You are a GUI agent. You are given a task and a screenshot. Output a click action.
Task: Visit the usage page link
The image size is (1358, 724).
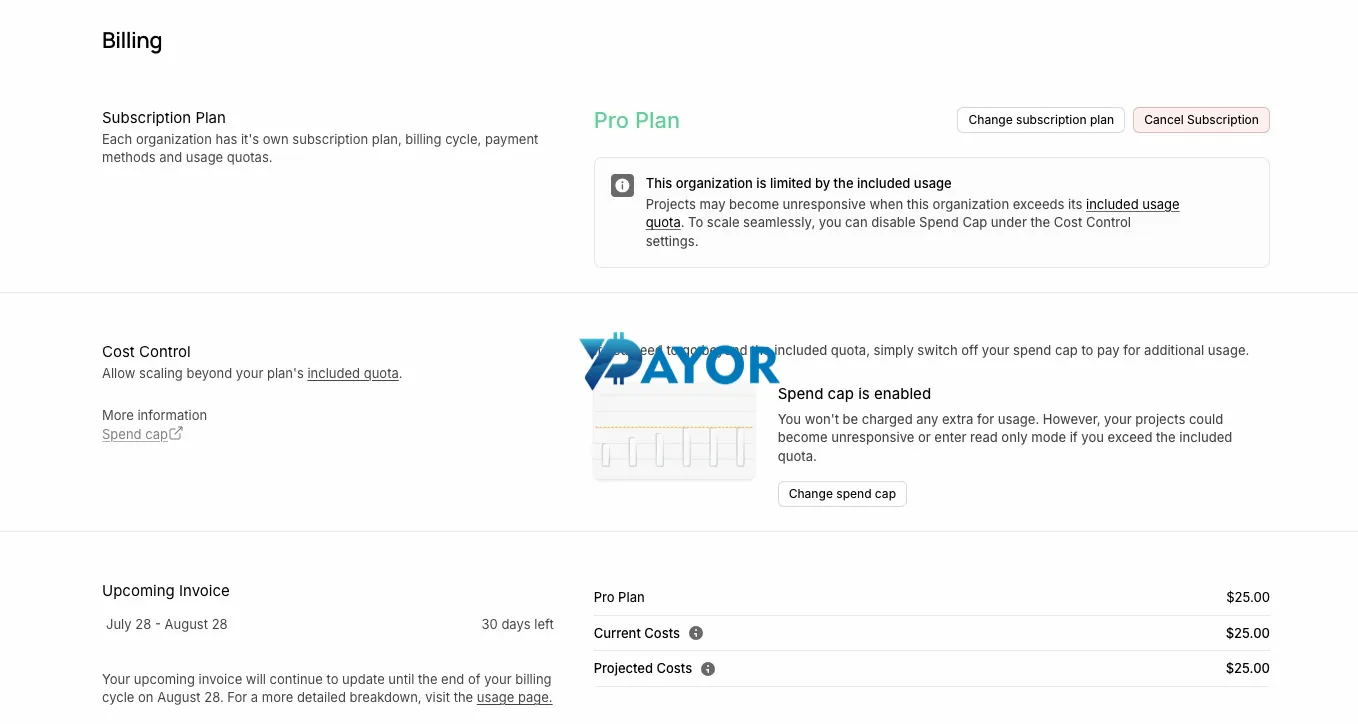click(x=514, y=697)
